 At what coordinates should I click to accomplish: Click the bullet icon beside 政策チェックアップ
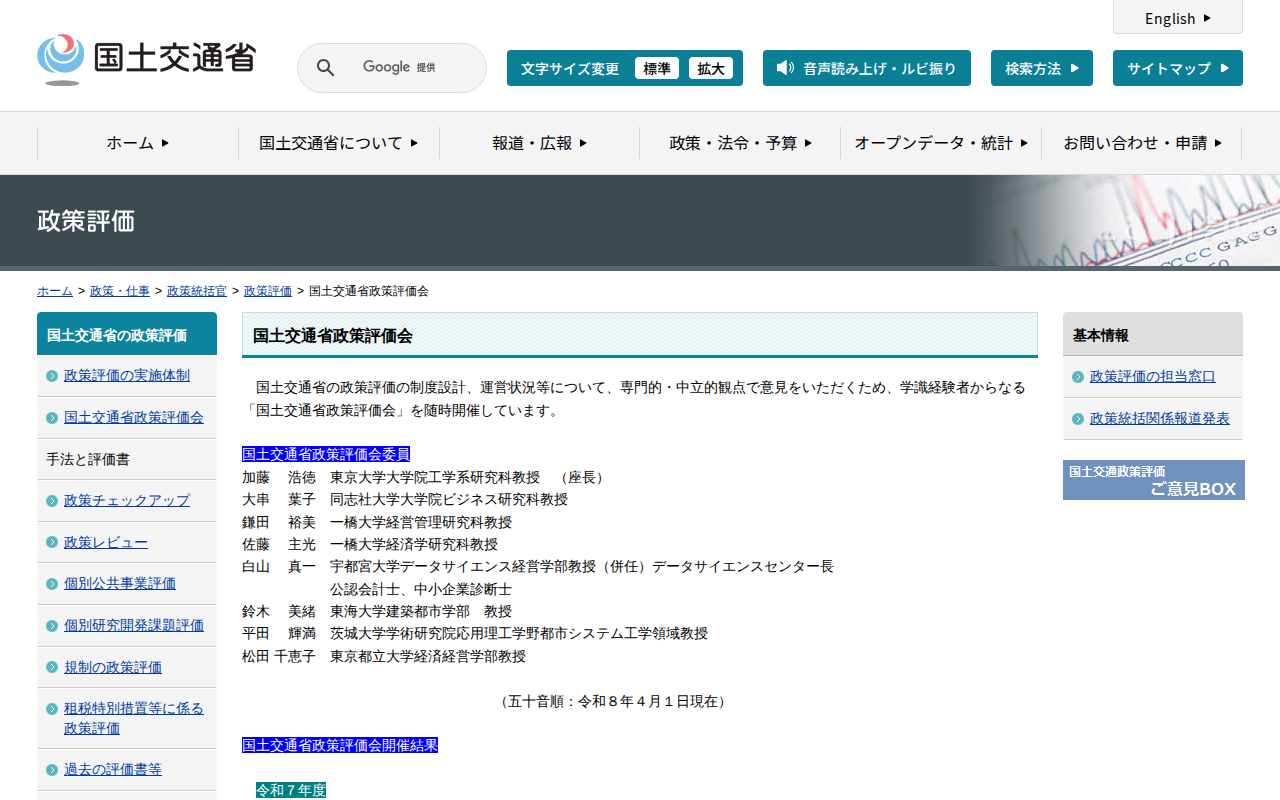pos(52,501)
